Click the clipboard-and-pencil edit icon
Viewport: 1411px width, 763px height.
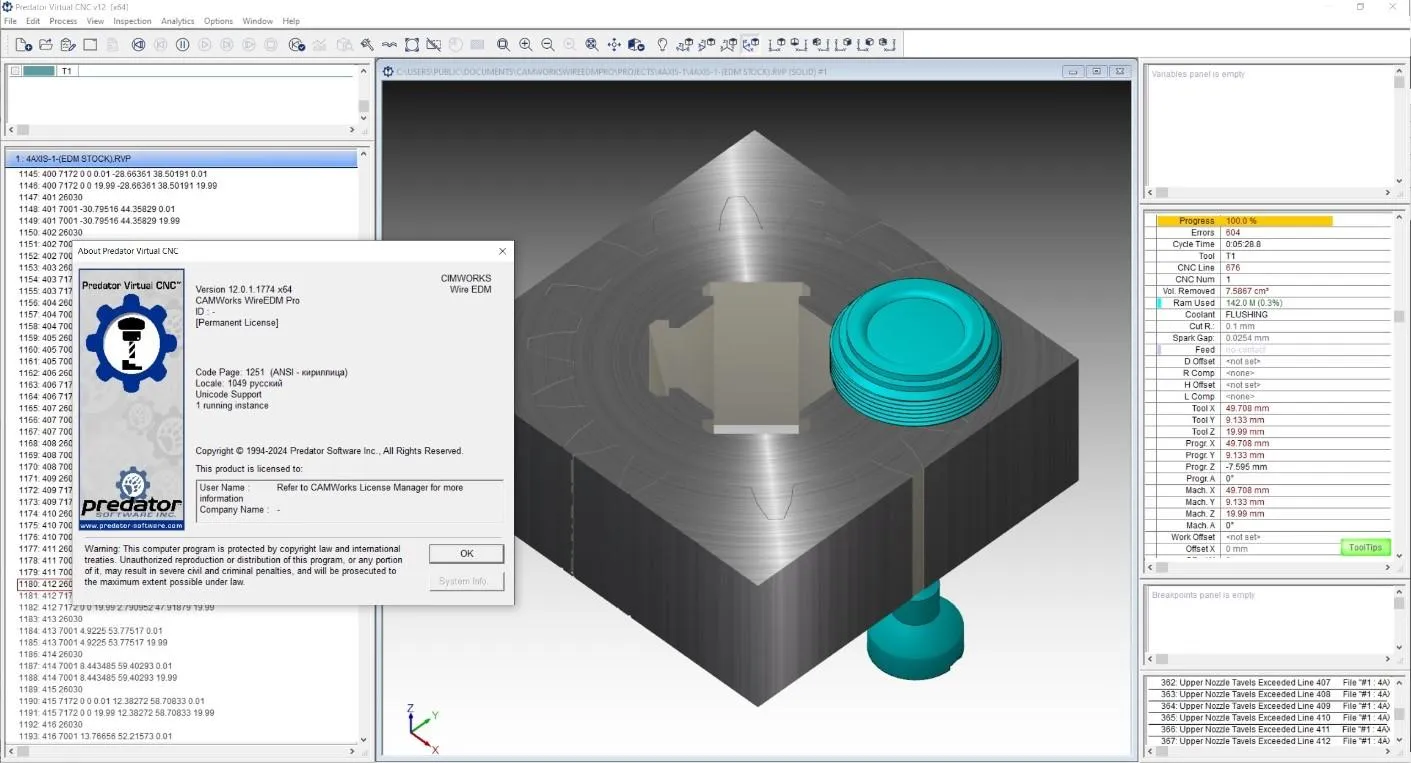click(68, 45)
